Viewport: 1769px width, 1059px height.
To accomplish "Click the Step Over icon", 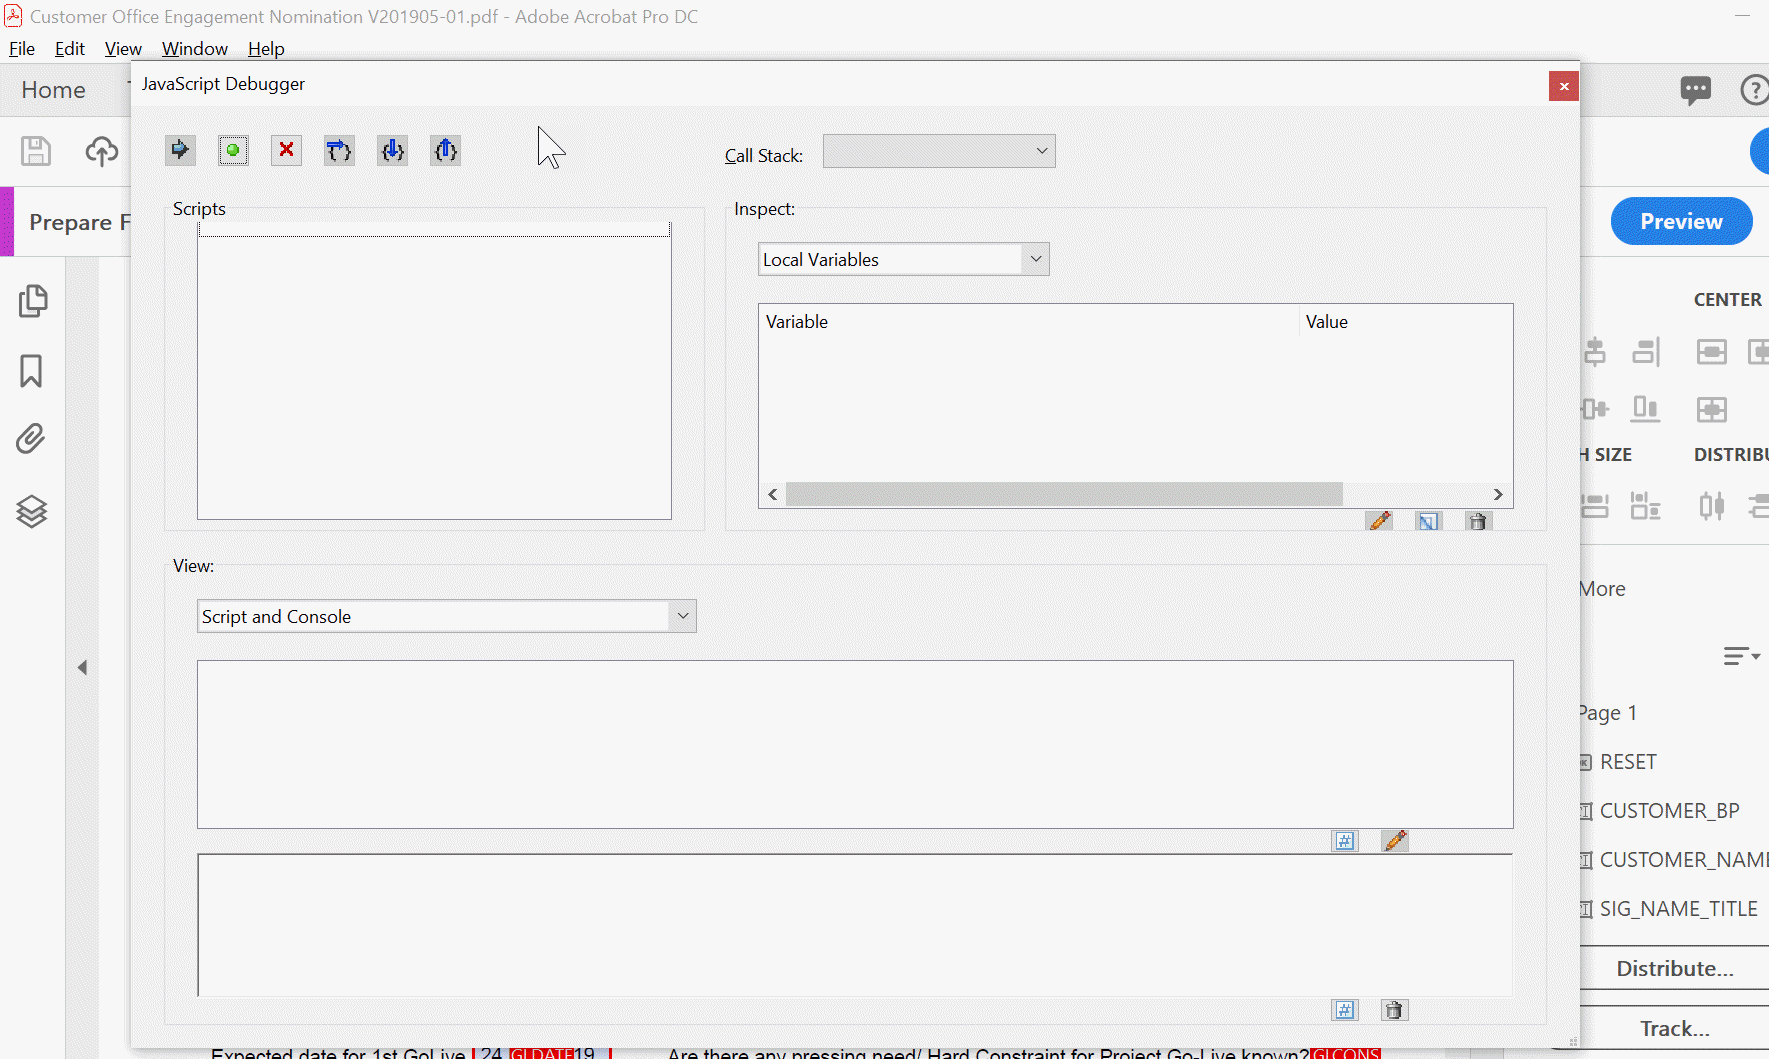I will click(339, 150).
